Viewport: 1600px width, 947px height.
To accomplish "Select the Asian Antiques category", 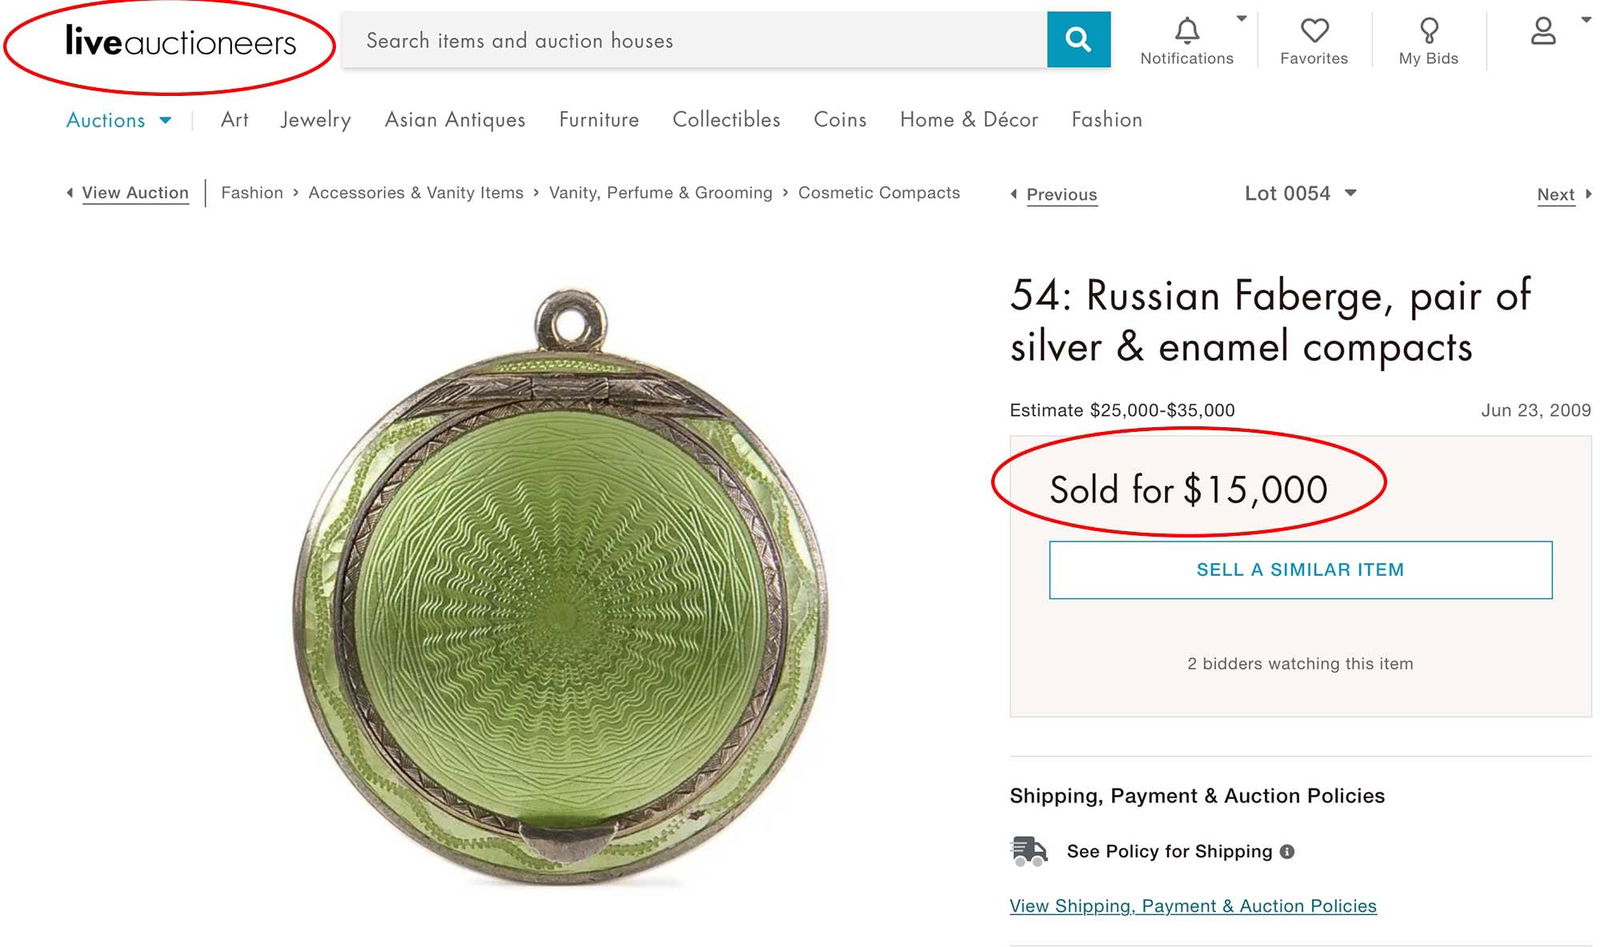I will point(455,120).
